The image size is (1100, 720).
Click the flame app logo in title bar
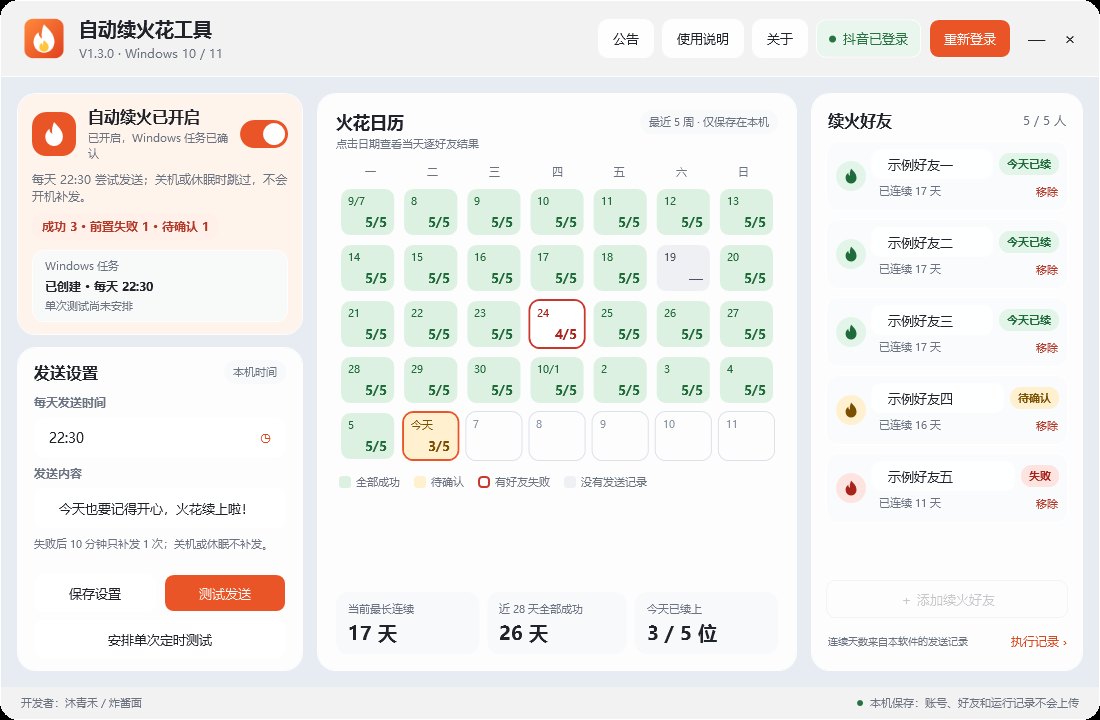point(43,39)
